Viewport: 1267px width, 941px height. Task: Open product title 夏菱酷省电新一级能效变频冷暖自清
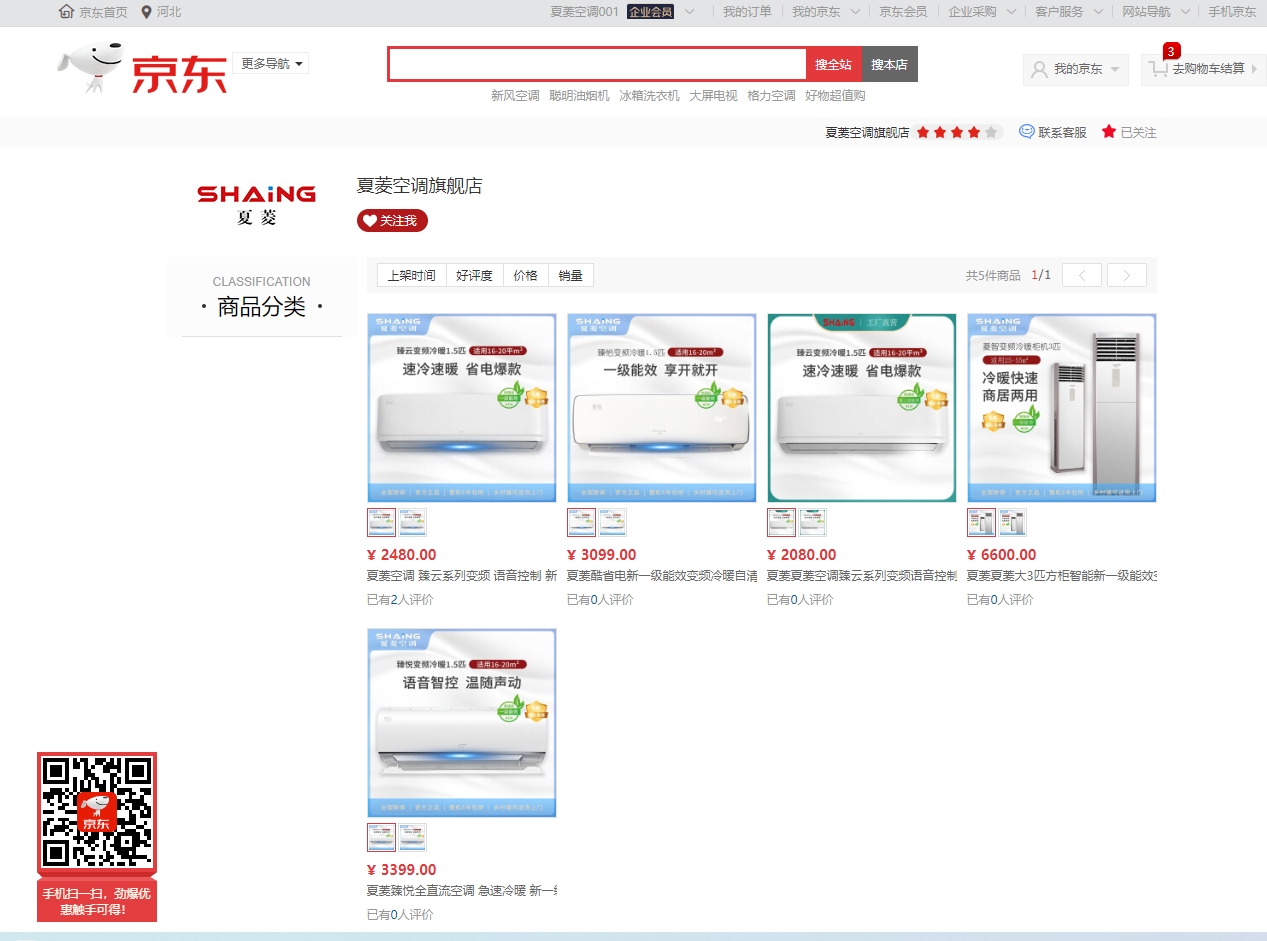(662, 576)
